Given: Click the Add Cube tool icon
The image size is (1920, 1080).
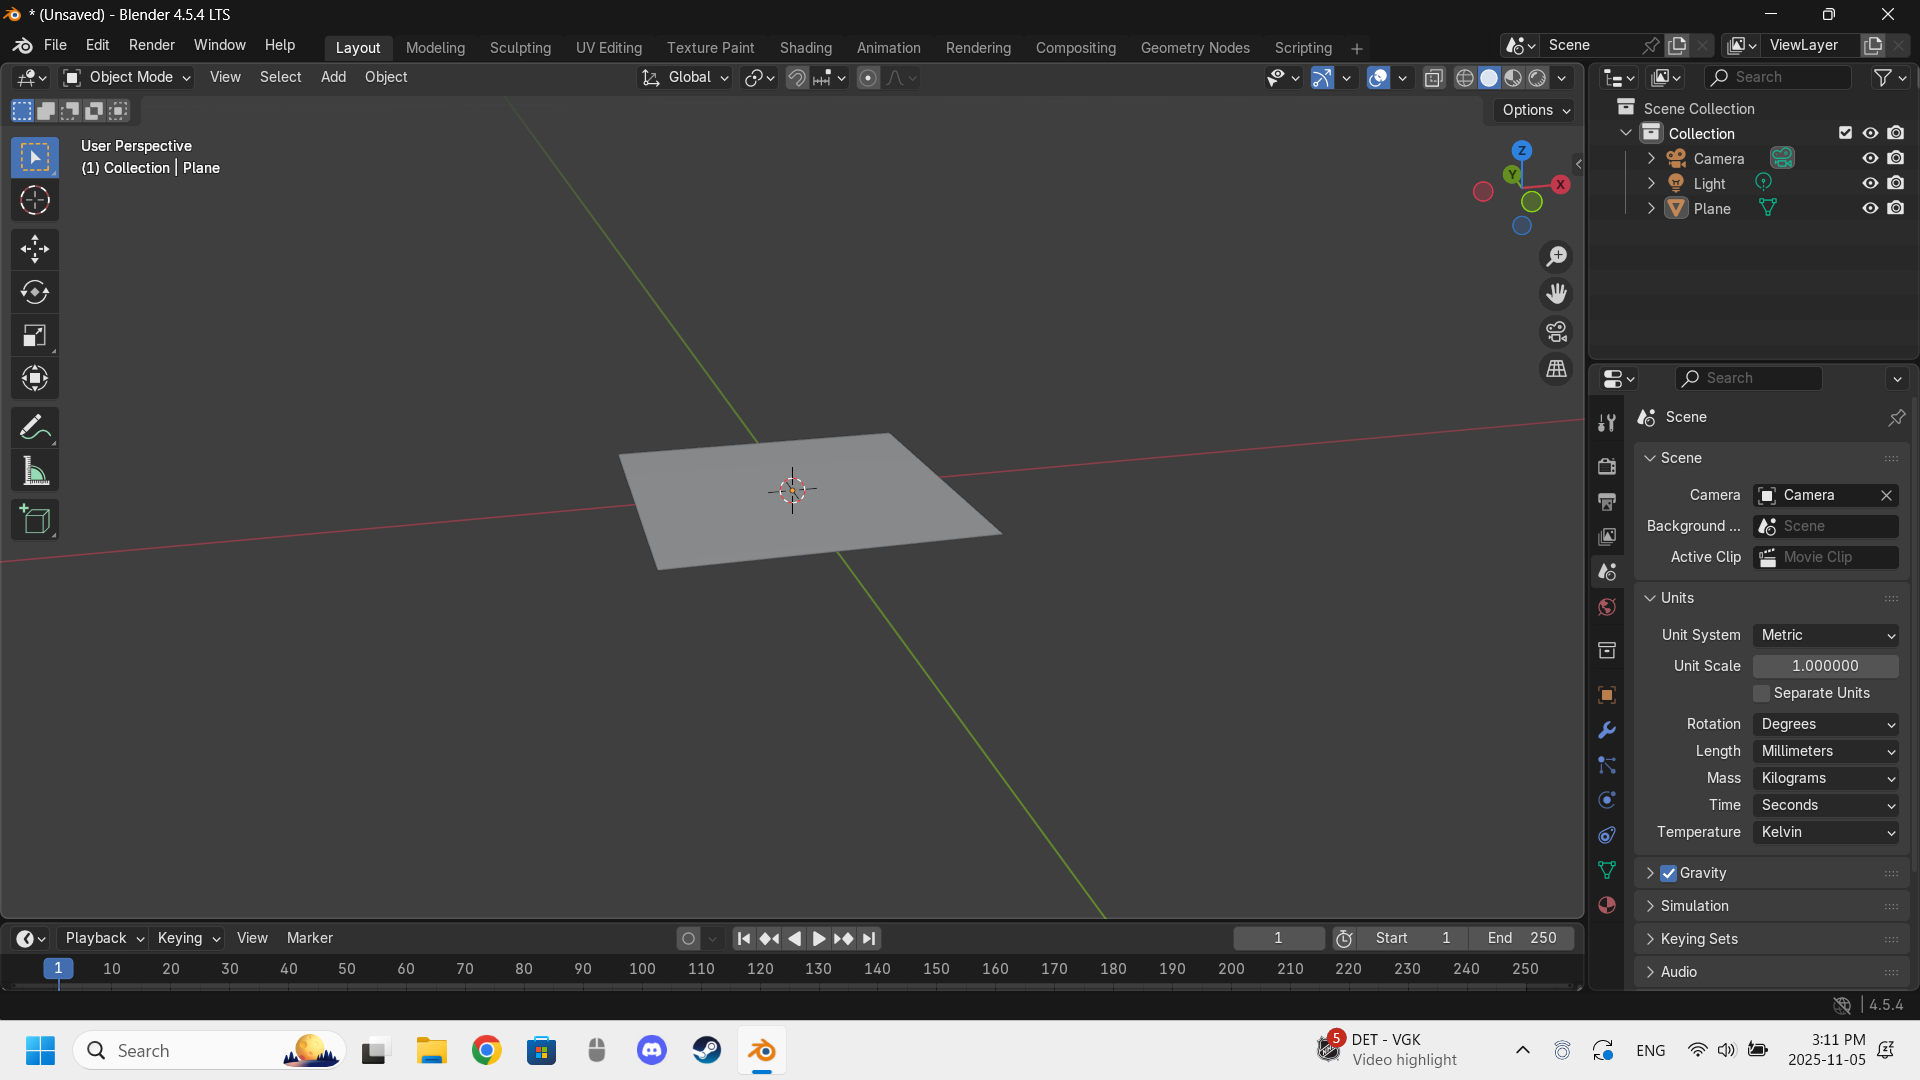Looking at the screenshot, I should coord(35,520).
